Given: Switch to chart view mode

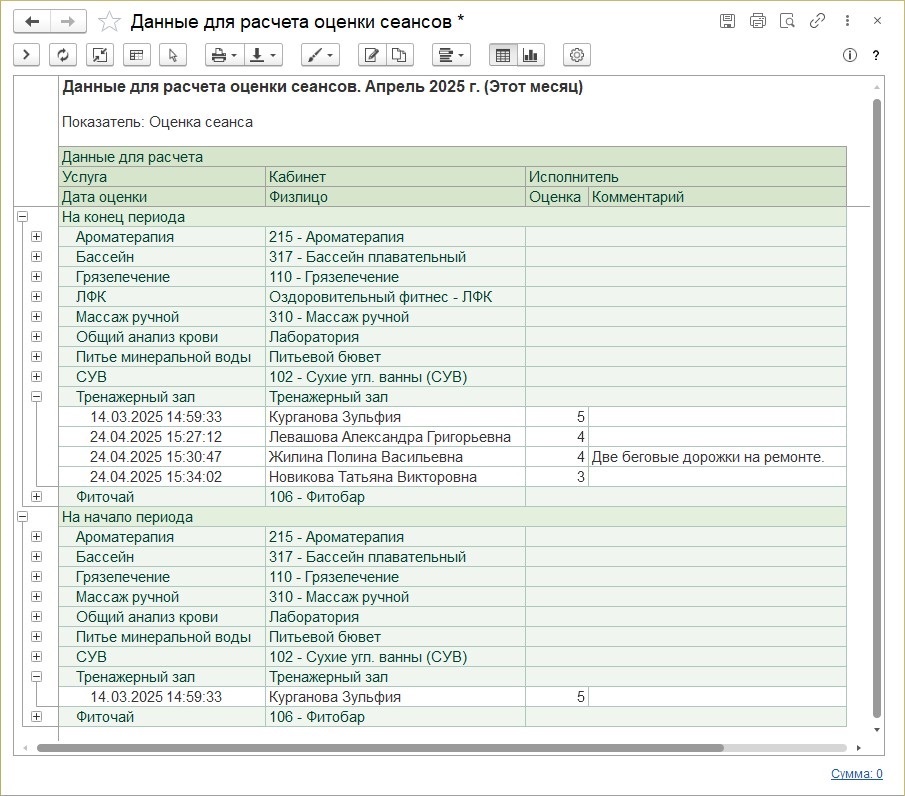Looking at the screenshot, I should [x=530, y=55].
